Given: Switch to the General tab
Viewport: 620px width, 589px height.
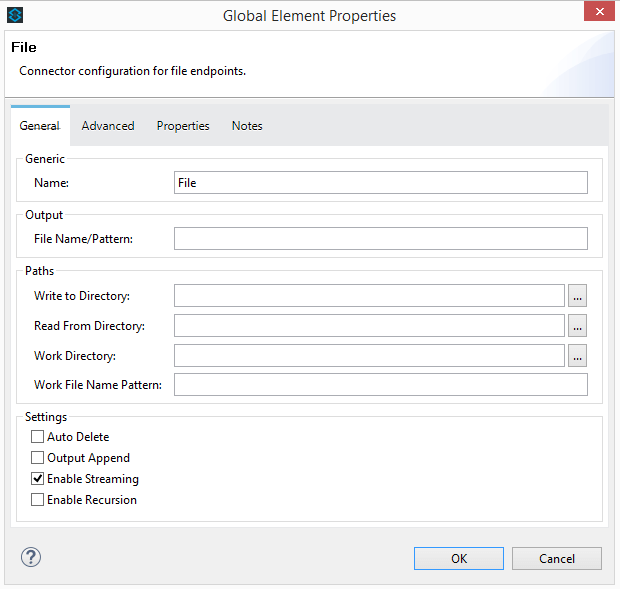Looking at the screenshot, I should [40, 126].
